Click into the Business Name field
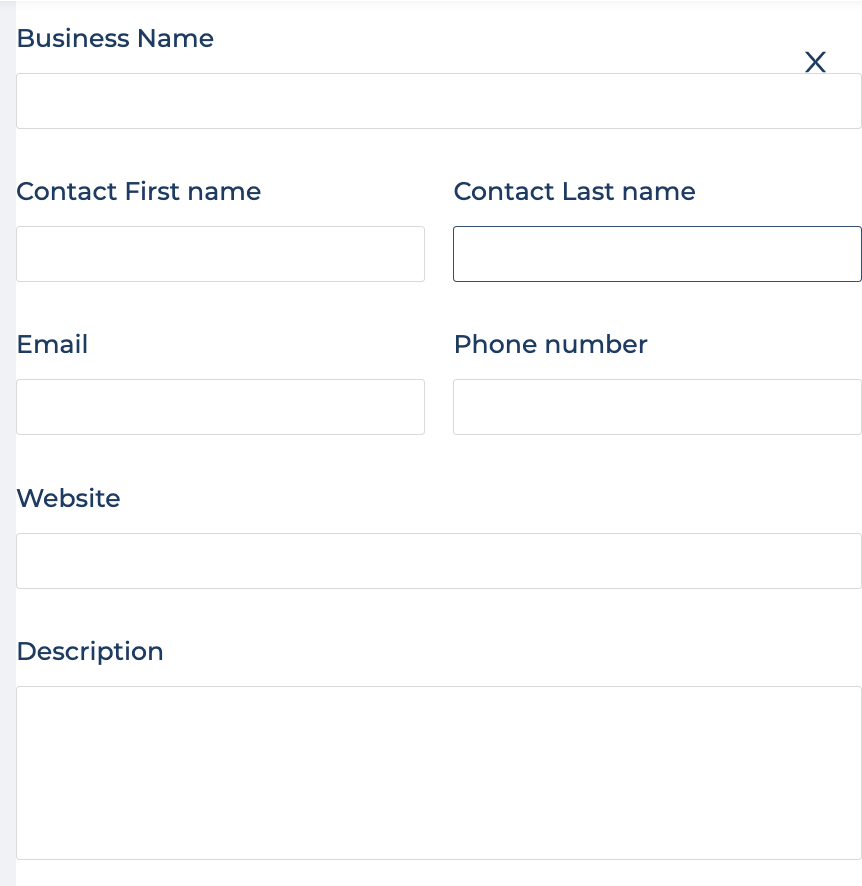 pyautogui.click(x=439, y=101)
